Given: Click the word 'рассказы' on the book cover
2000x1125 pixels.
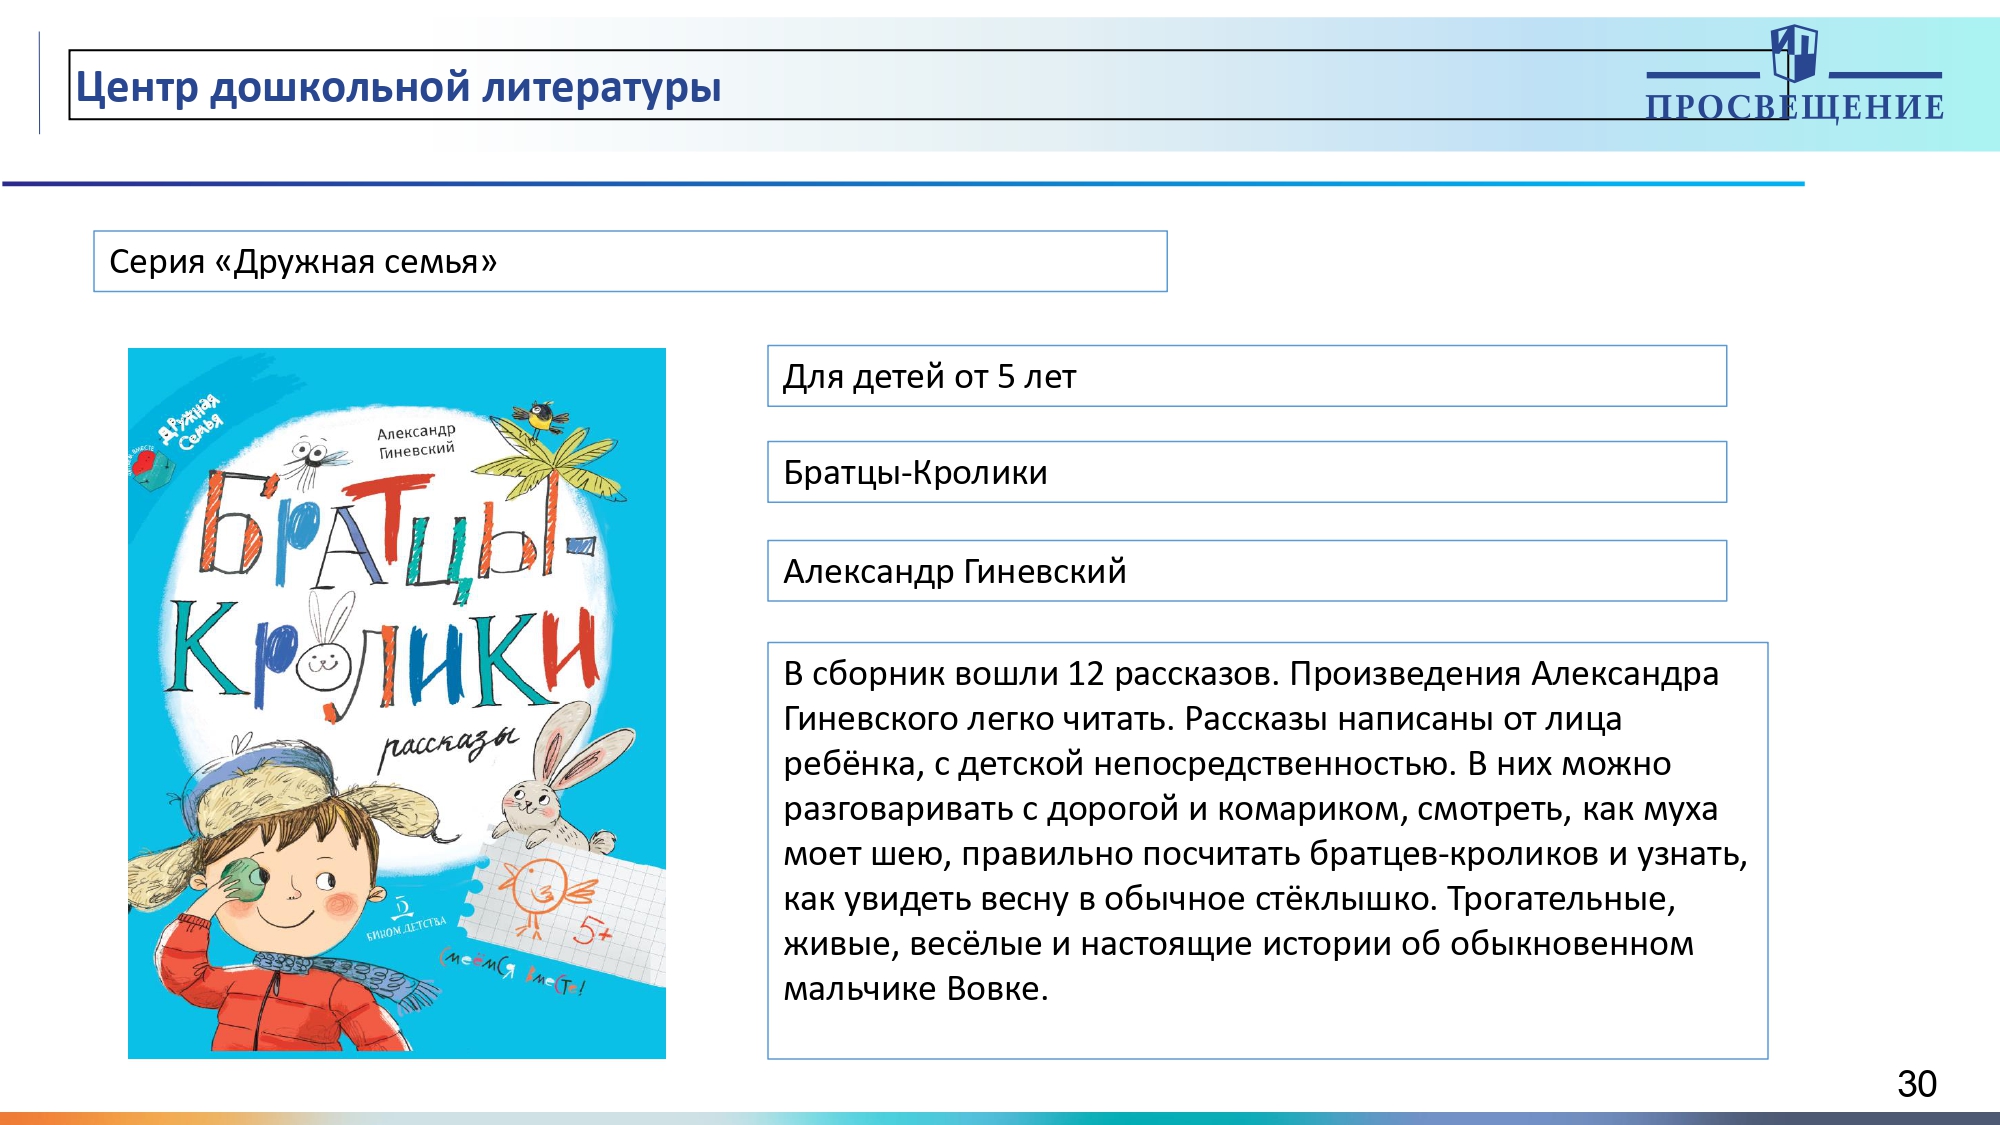Looking at the screenshot, I should [x=449, y=745].
